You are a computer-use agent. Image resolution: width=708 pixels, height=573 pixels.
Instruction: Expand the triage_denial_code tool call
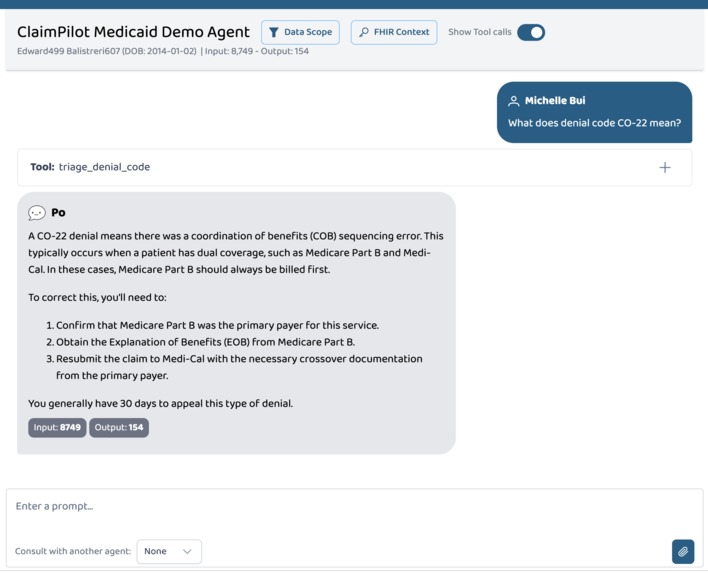(665, 168)
